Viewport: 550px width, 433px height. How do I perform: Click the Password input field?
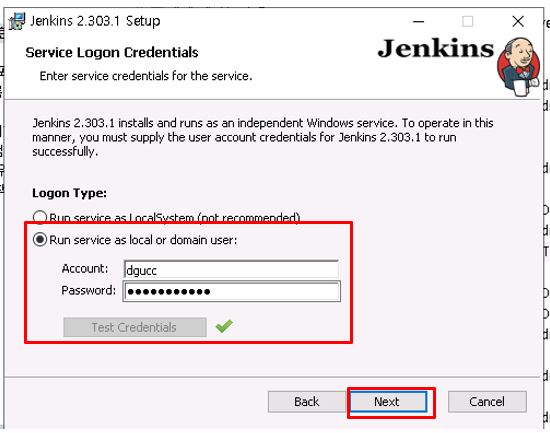(x=232, y=291)
